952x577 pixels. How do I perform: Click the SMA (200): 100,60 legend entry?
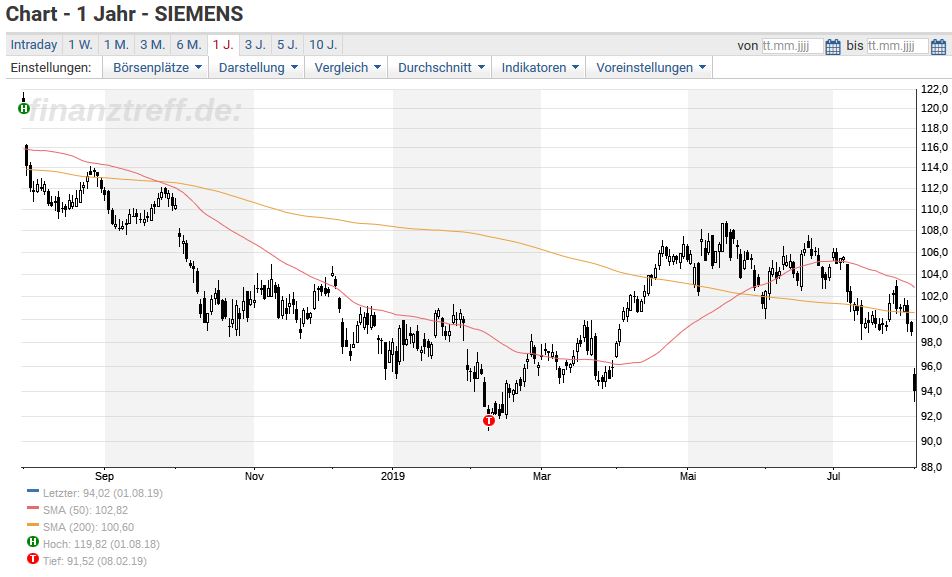tap(88, 527)
